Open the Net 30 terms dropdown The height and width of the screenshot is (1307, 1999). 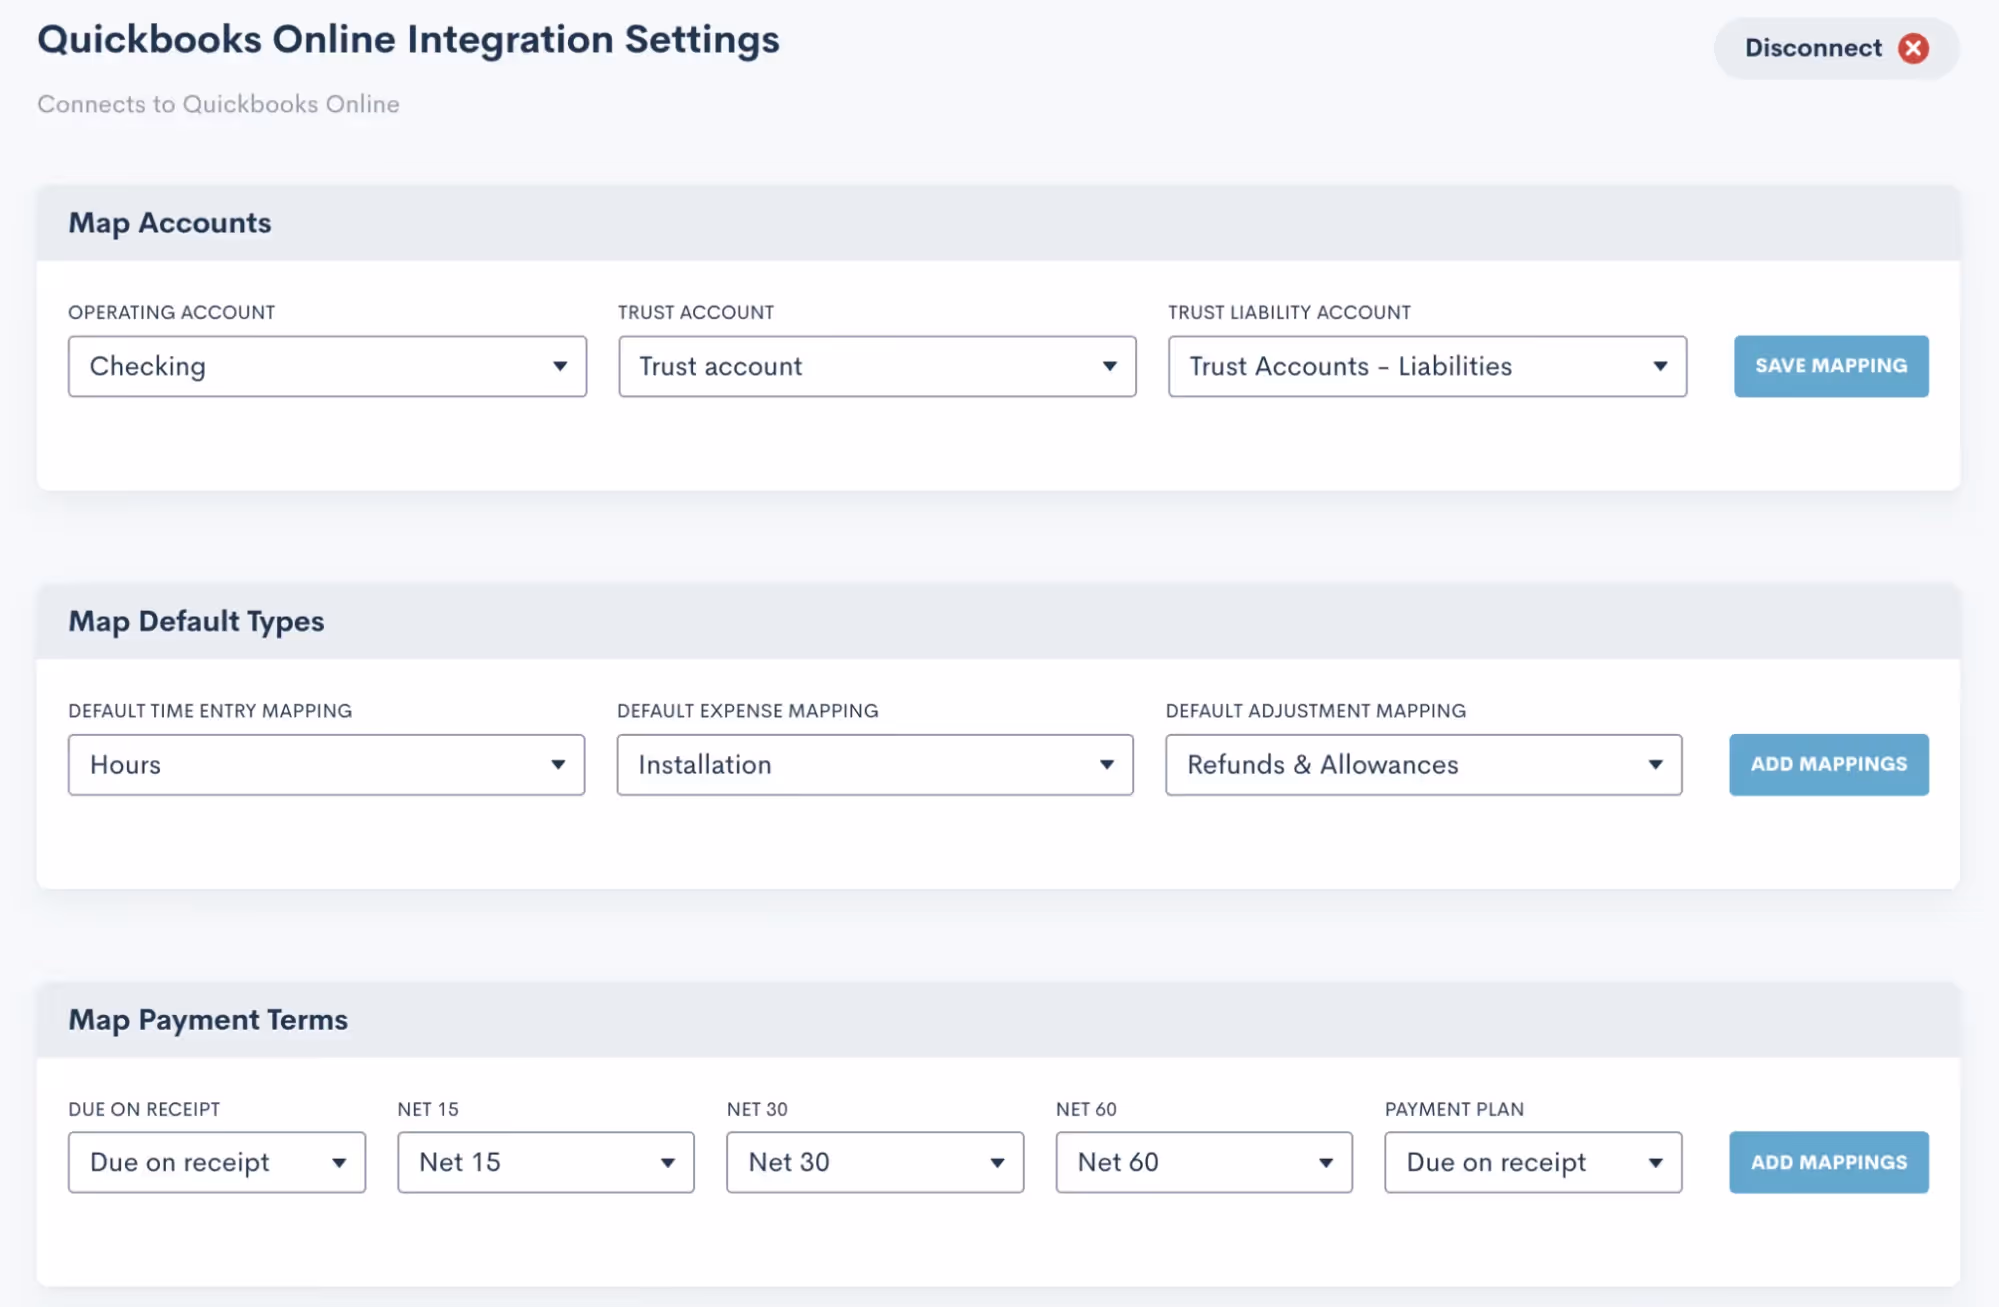click(x=874, y=1162)
